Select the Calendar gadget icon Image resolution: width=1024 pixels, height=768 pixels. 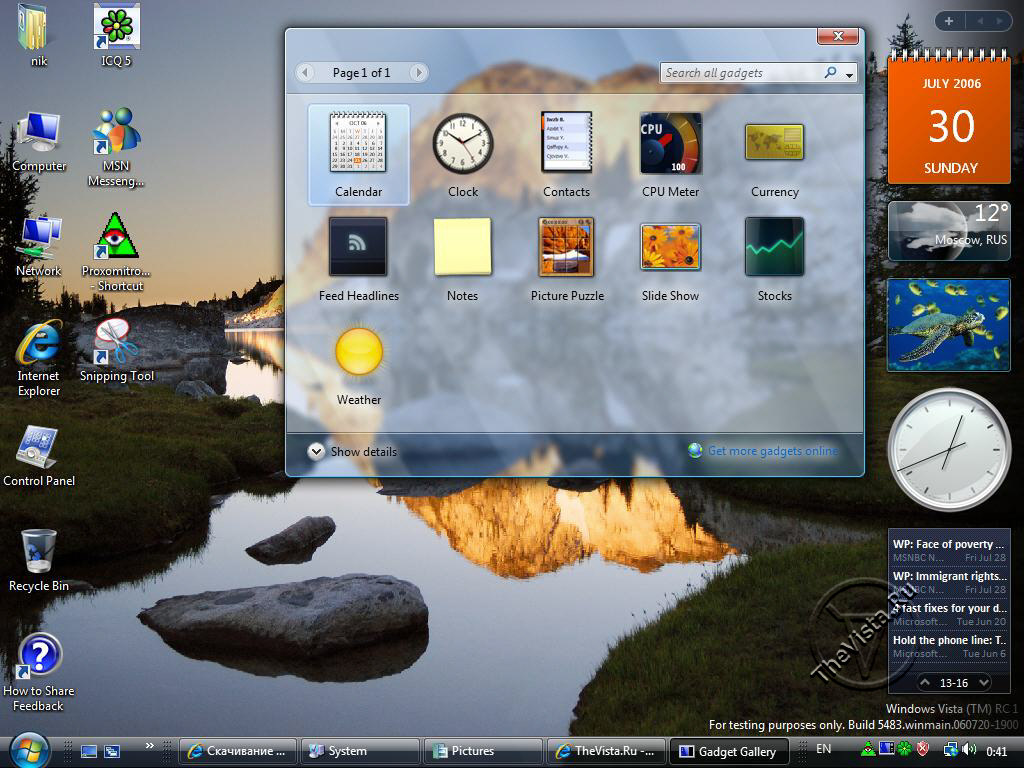(358, 143)
